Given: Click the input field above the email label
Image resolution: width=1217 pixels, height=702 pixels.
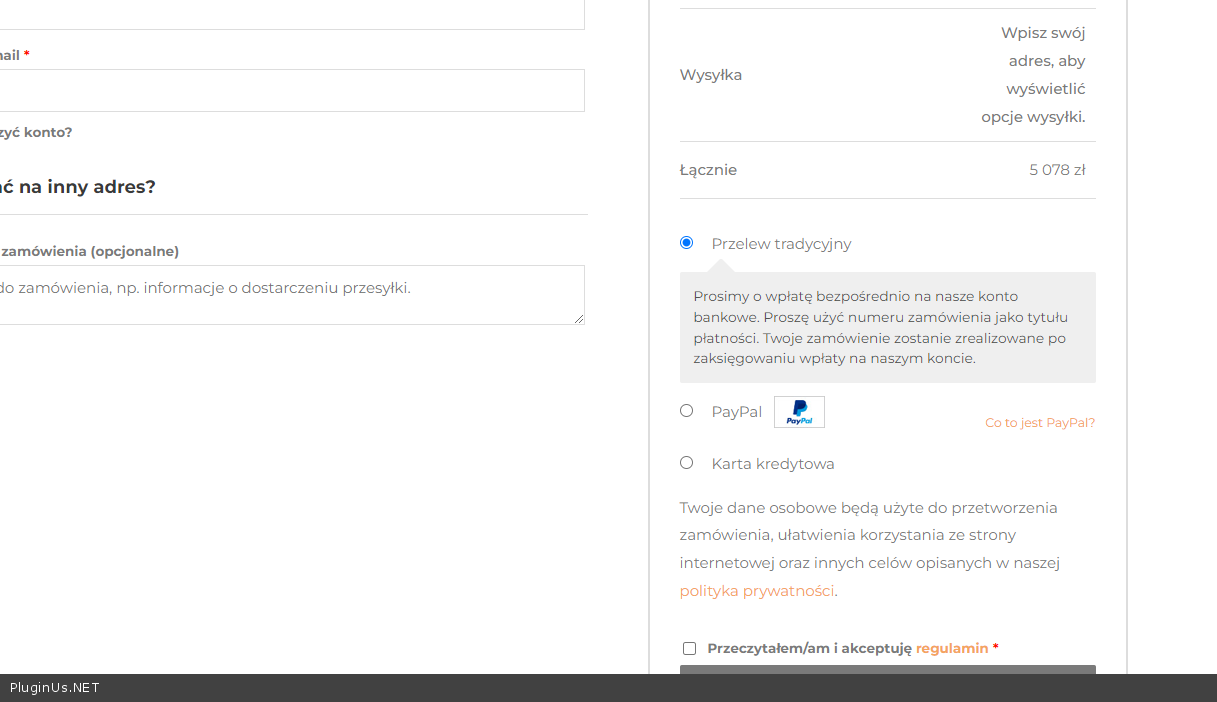Looking at the screenshot, I should pos(290,14).
